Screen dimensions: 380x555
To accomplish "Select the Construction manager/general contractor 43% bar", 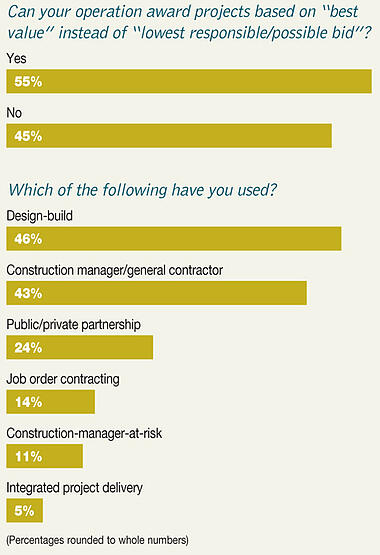I will (x=156, y=293).
